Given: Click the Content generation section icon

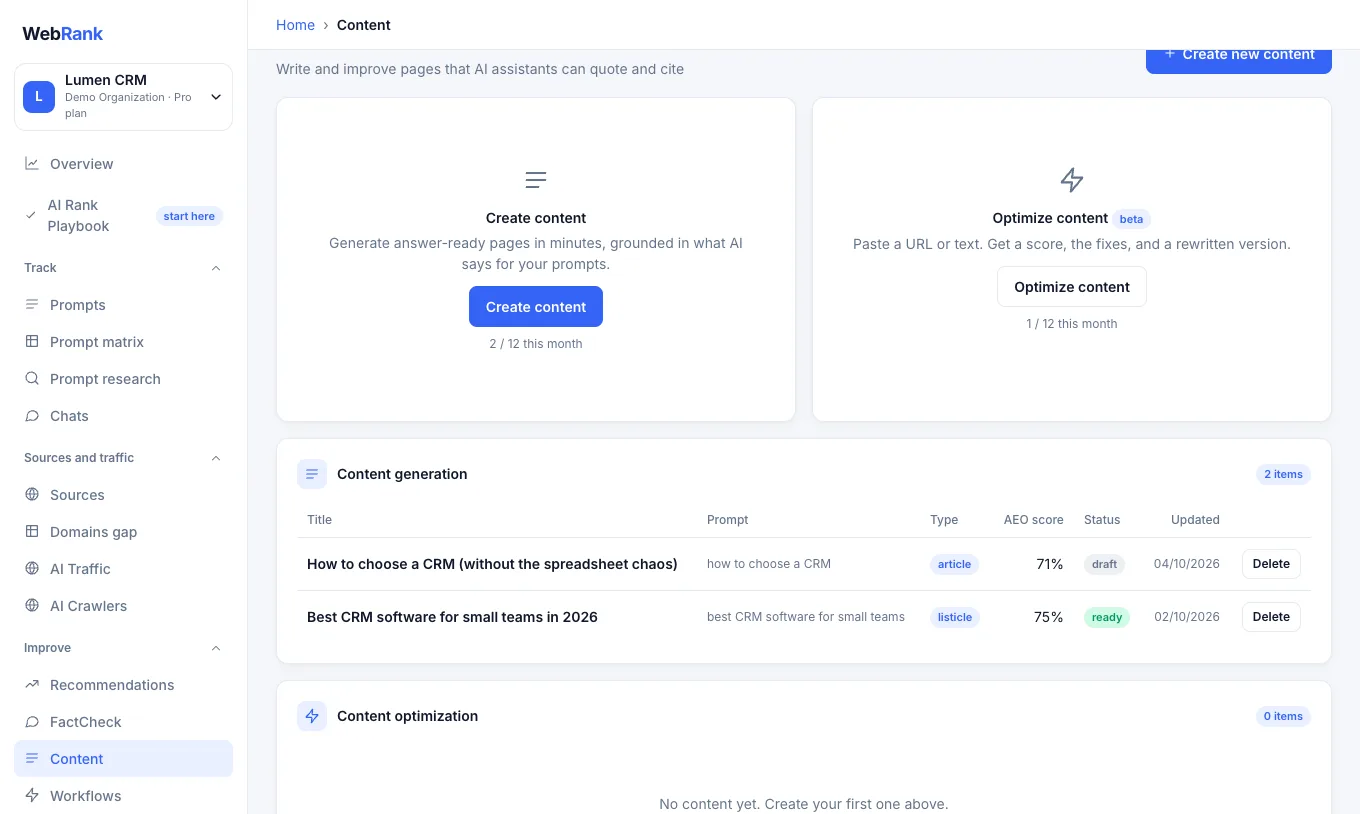Looking at the screenshot, I should (x=312, y=474).
